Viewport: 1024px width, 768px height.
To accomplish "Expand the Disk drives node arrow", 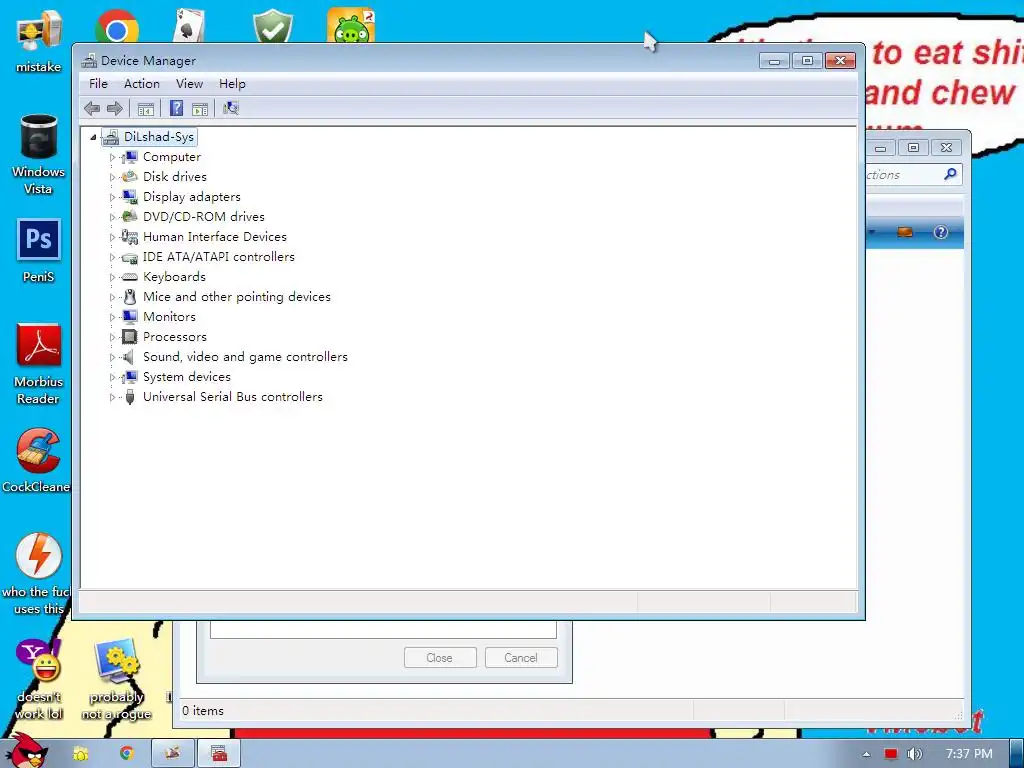I will click(112, 177).
